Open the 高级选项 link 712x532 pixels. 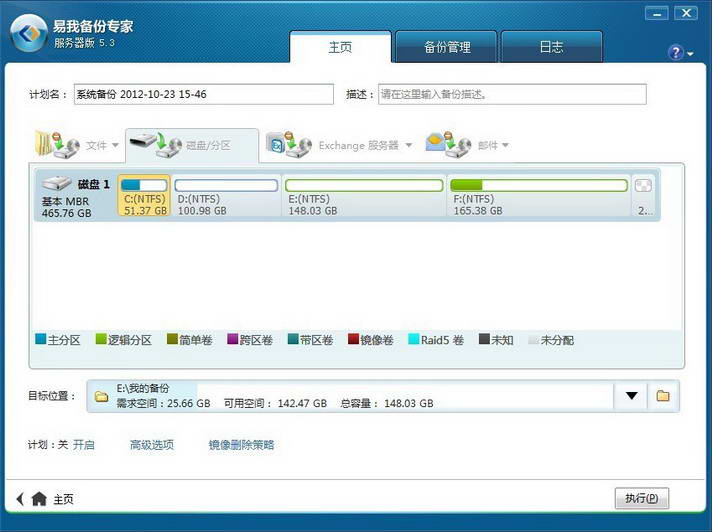(152, 445)
